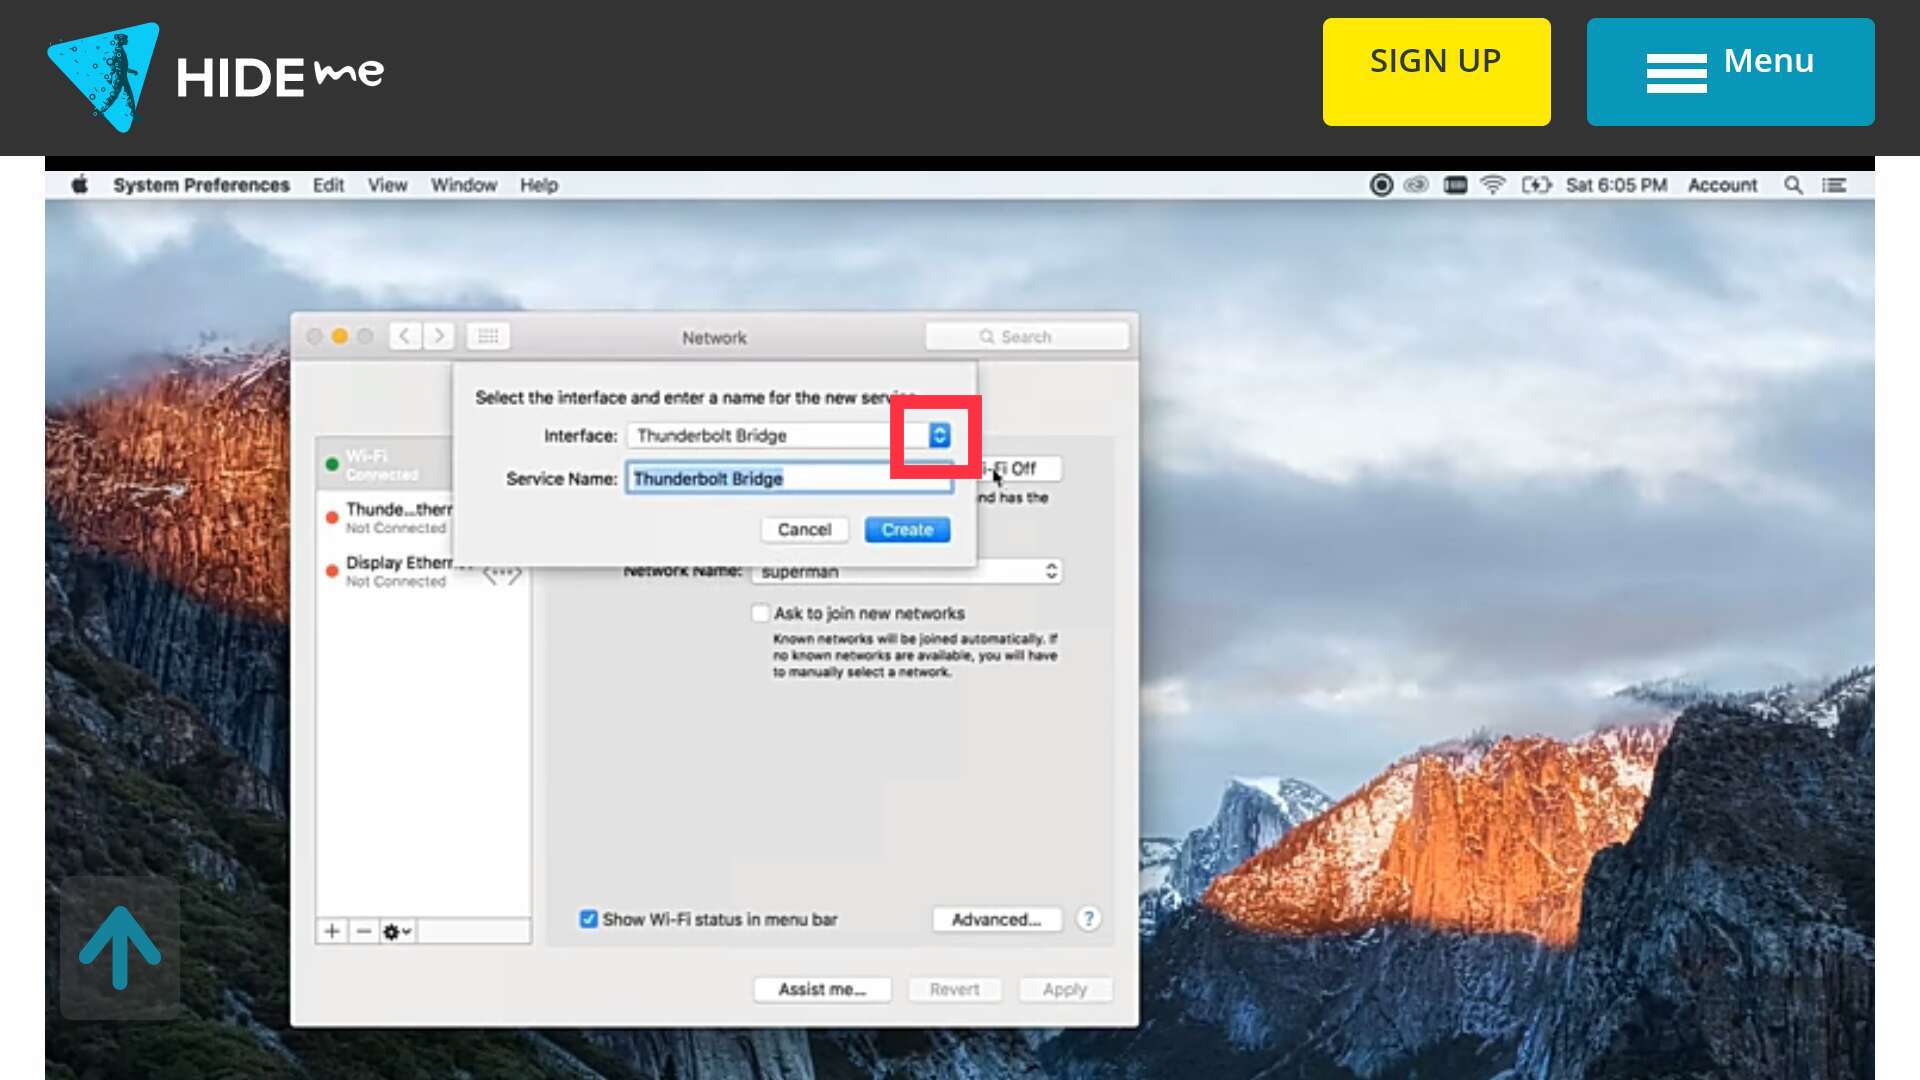Click the help question mark button
The width and height of the screenshot is (1920, 1080).
(x=1088, y=918)
